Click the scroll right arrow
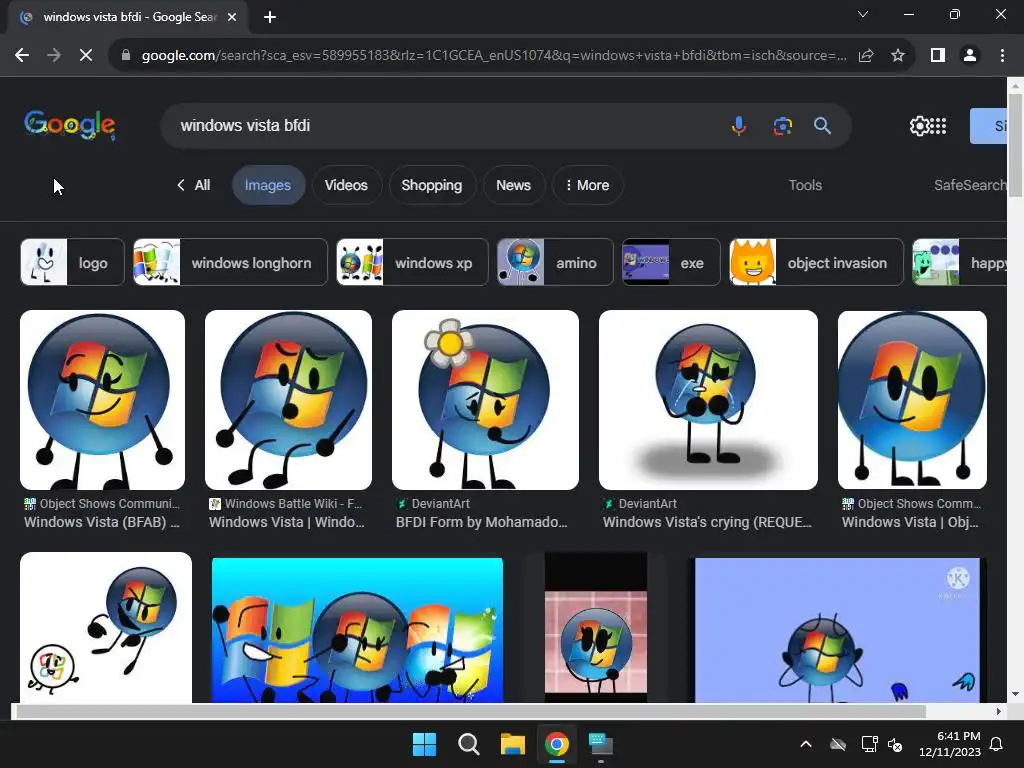1024x768 pixels. [x=999, y=711]
